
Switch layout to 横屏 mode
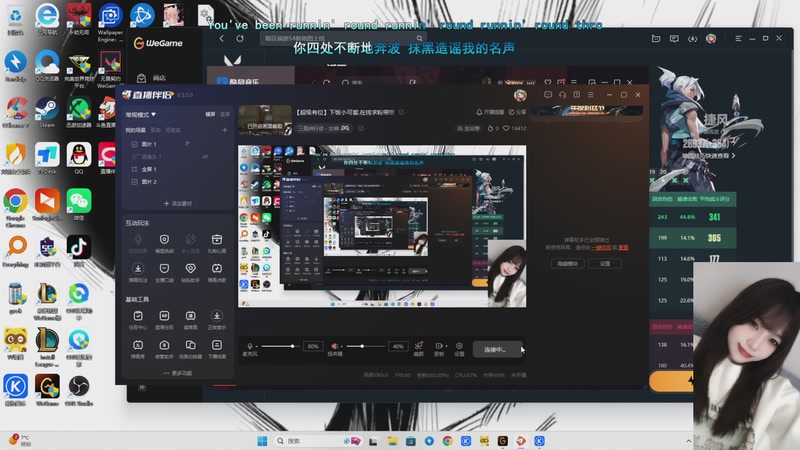[210, 114]
